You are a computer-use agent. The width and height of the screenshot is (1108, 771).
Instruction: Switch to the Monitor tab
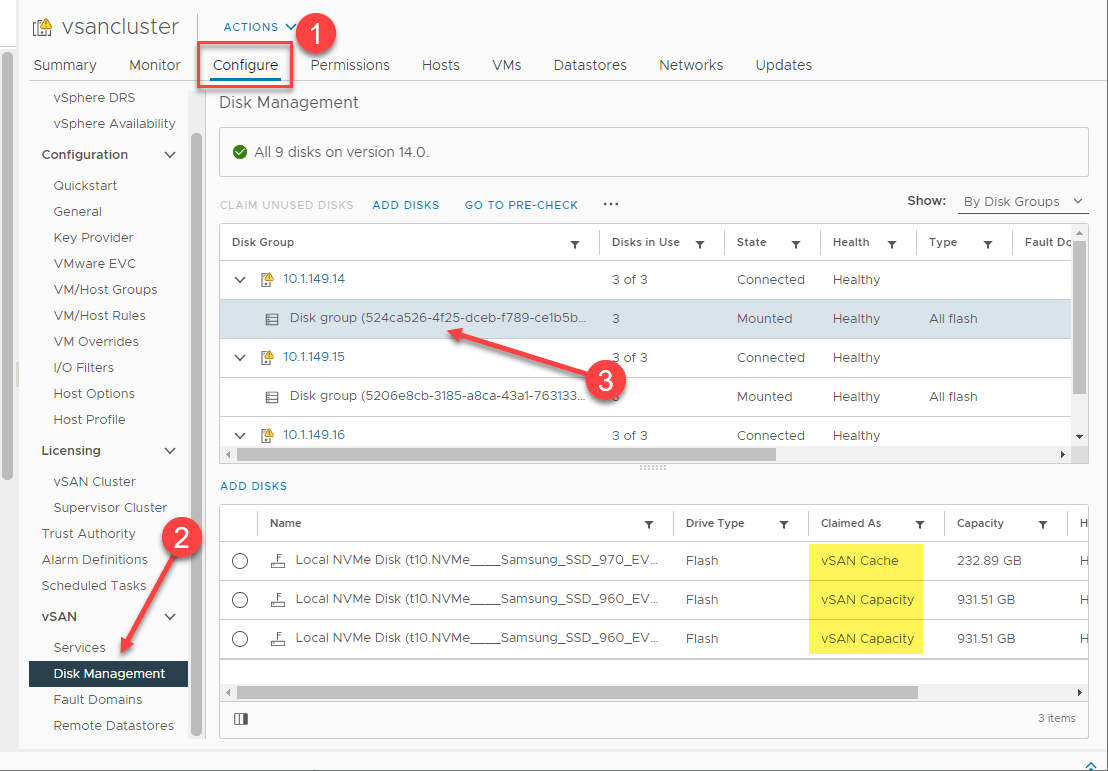[155, 65]
